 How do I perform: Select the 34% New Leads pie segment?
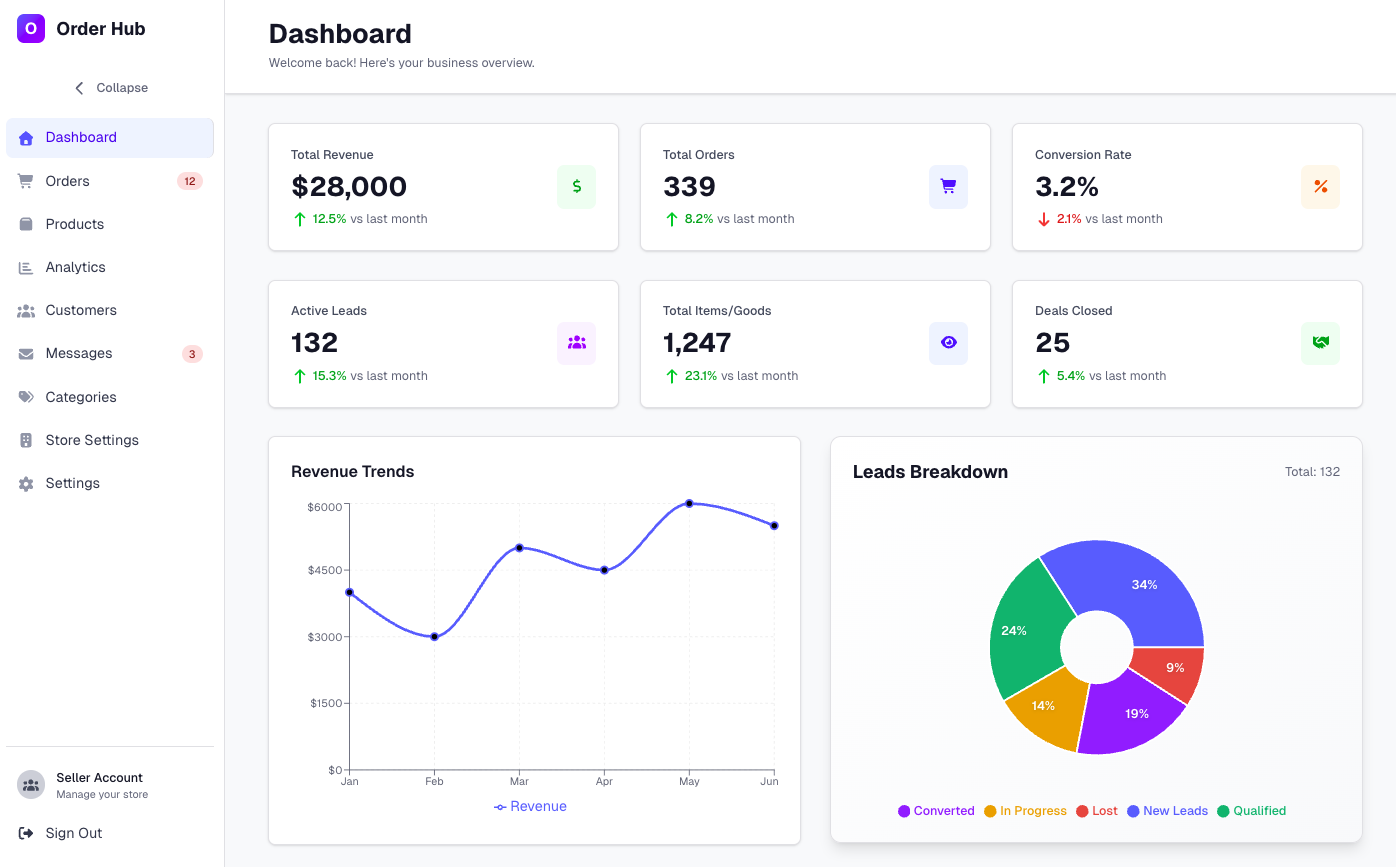(x=1145, y=585)
